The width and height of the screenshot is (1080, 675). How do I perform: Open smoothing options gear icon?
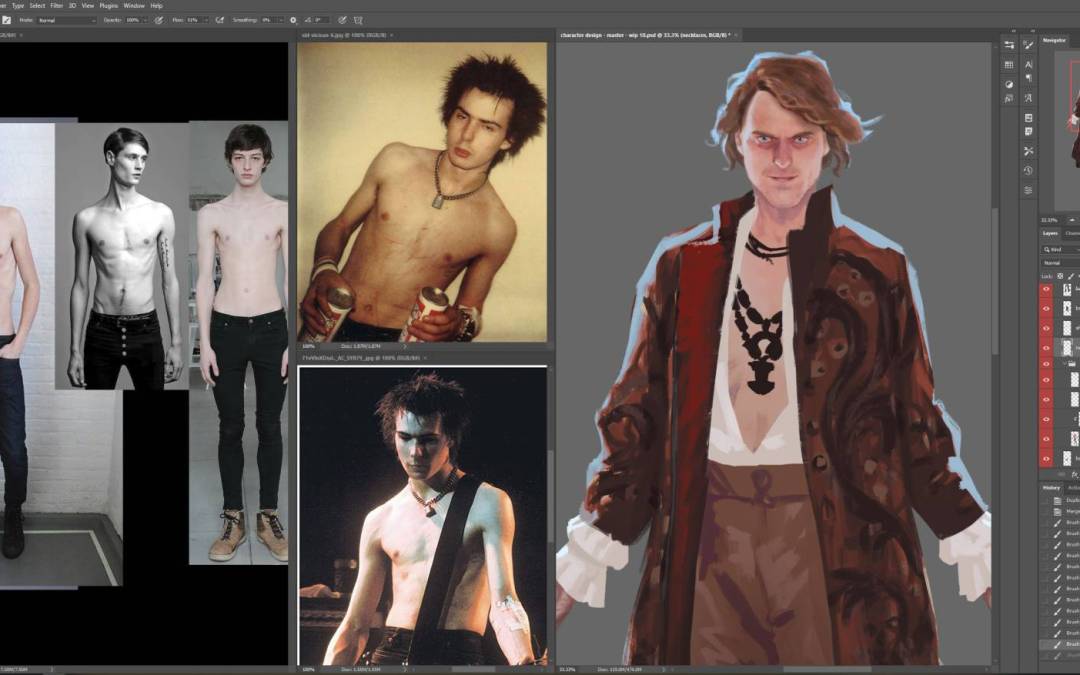tap(293, 19)
